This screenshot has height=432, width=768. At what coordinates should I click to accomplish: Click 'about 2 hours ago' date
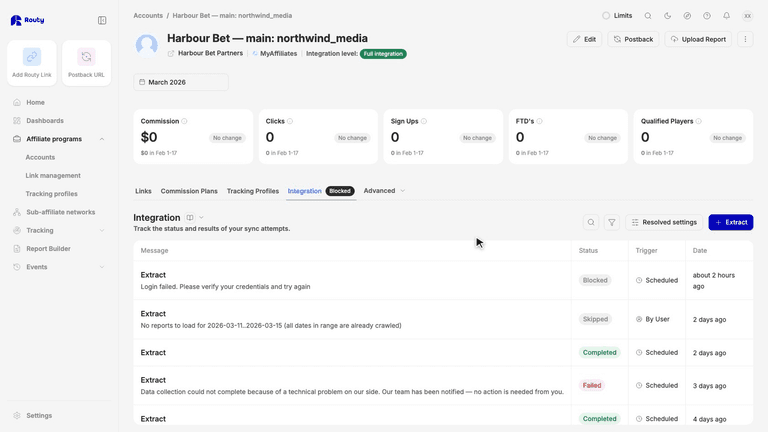(714, 281)
